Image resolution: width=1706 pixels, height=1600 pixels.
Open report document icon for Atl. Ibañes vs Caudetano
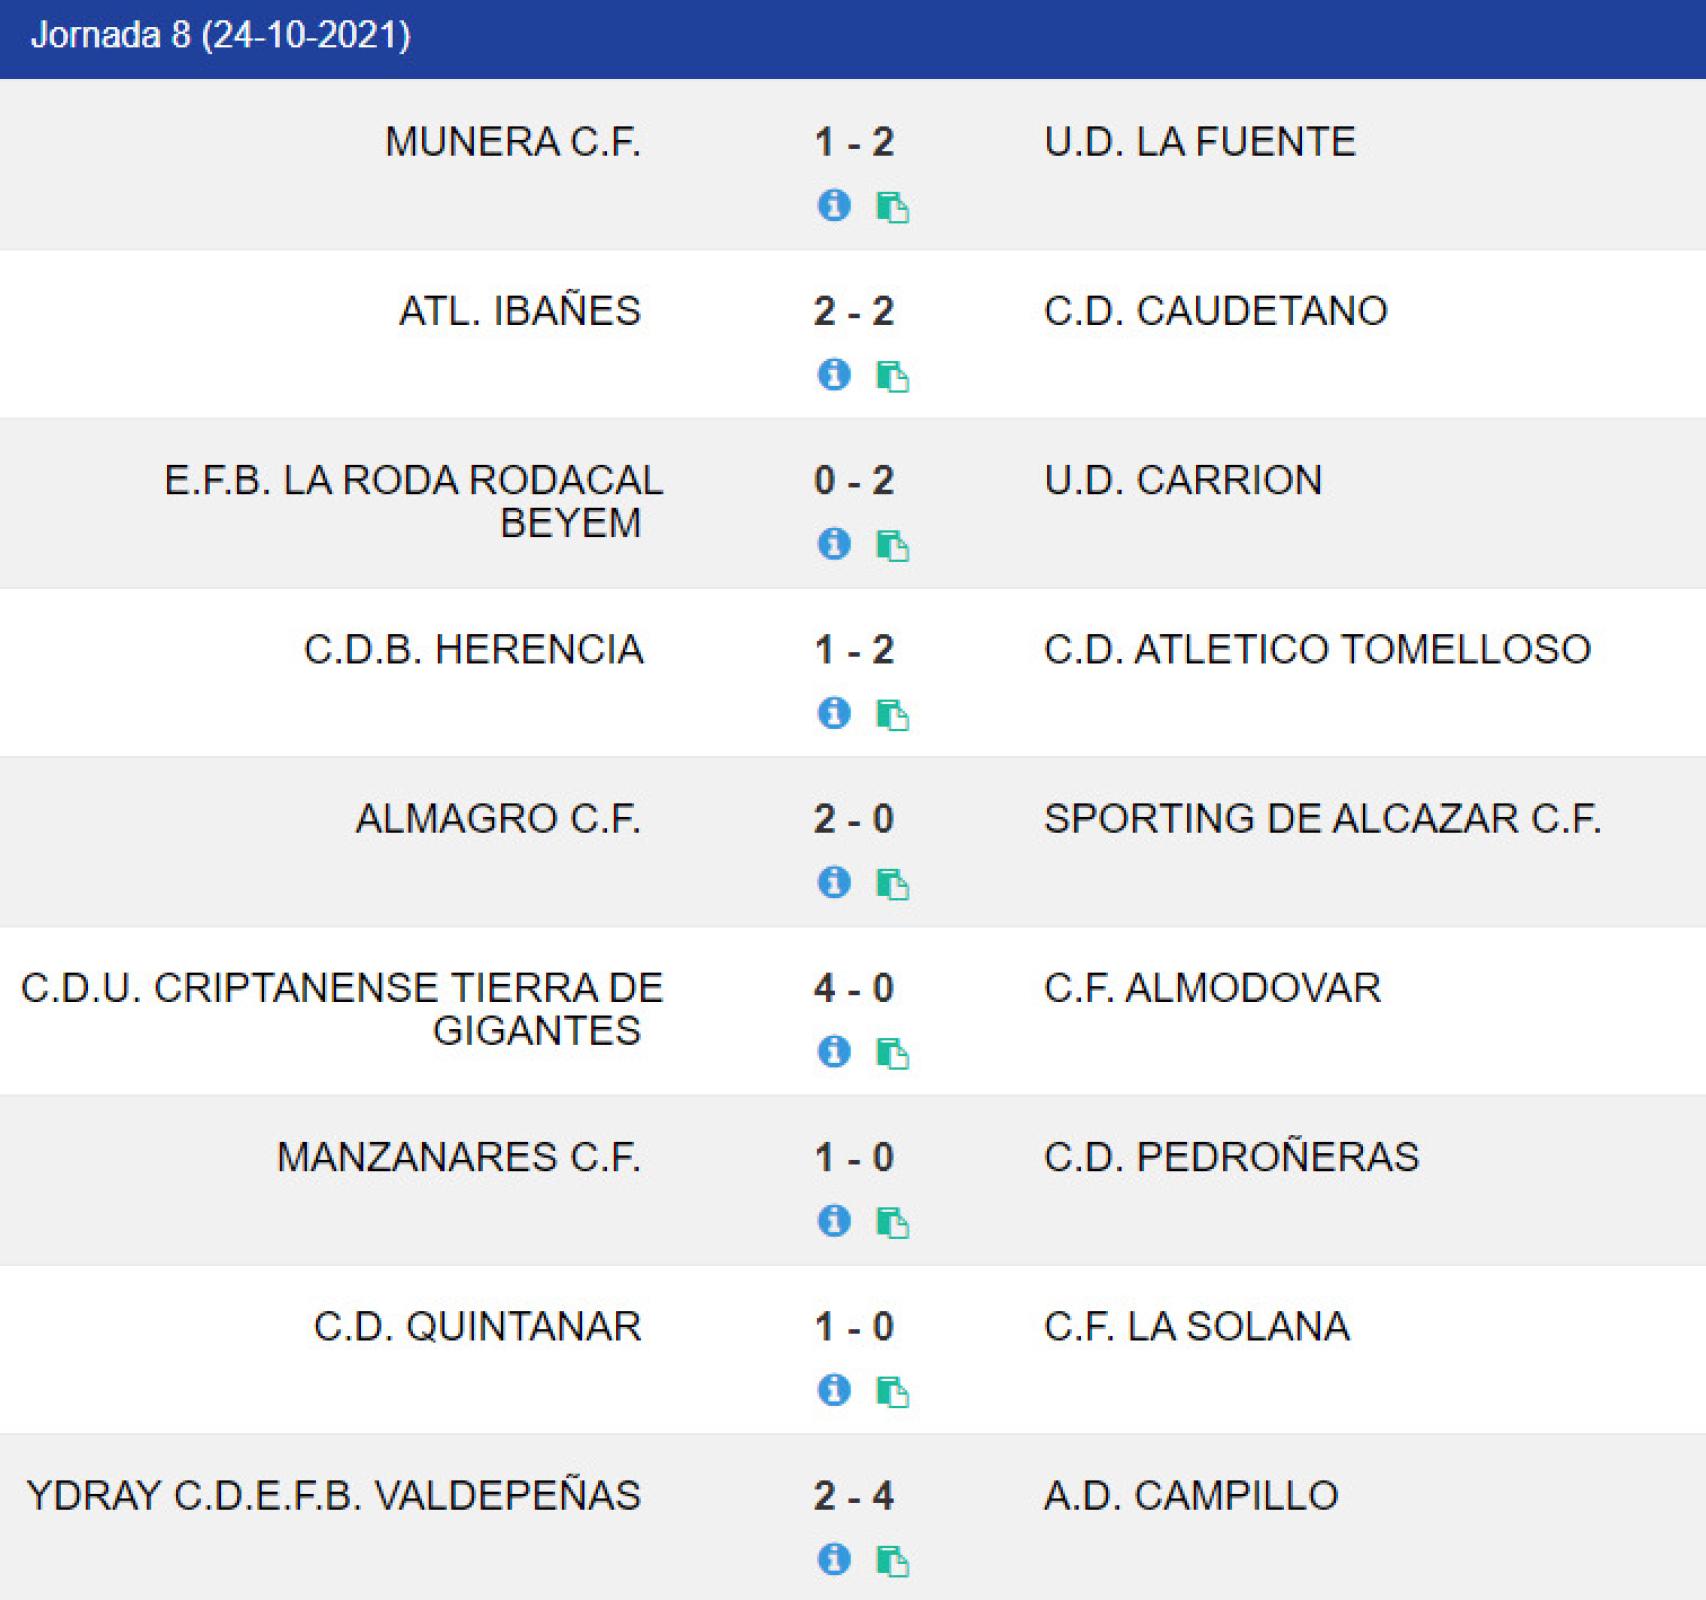click(892, 376)
